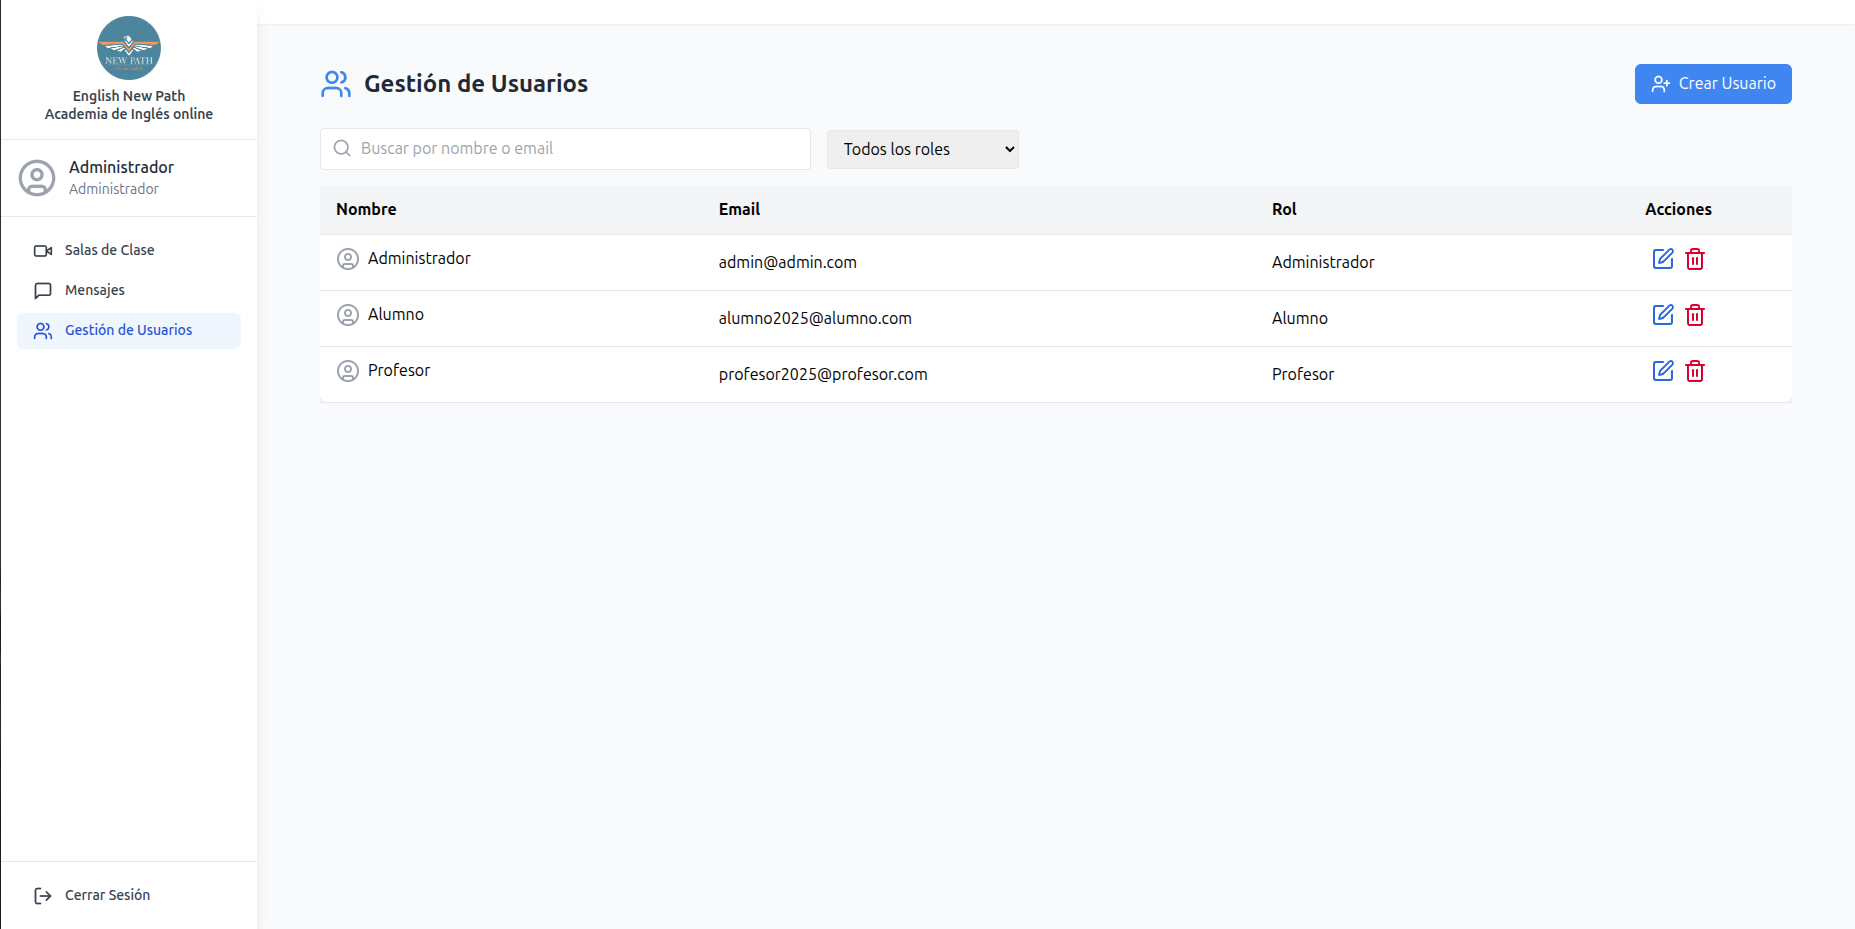This screenshot has height=929, width=1855.
Task: Click avatar icon beside Profesor name
Action: pos(348,371)
